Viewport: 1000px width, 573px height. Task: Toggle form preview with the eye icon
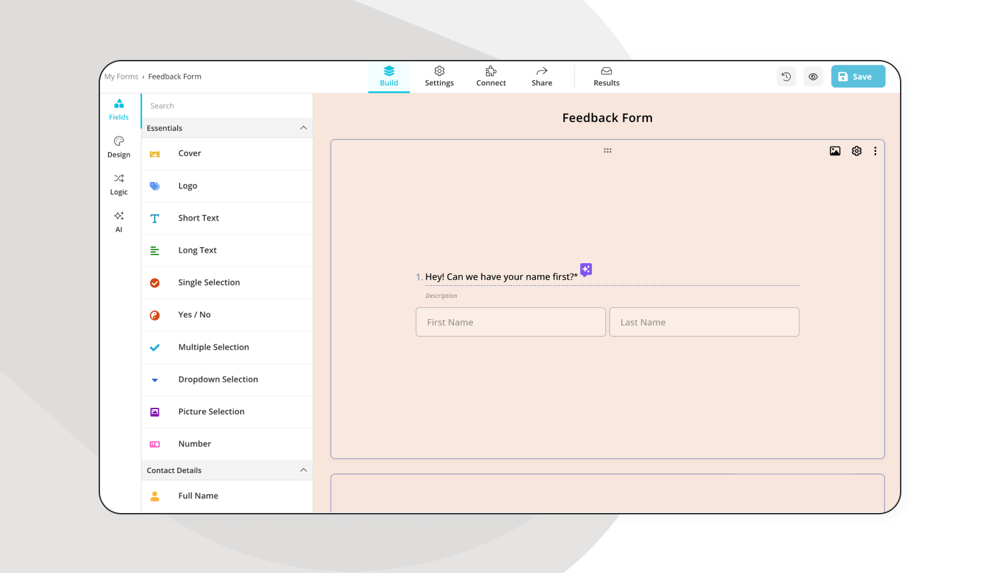click(x=813, y=77)
